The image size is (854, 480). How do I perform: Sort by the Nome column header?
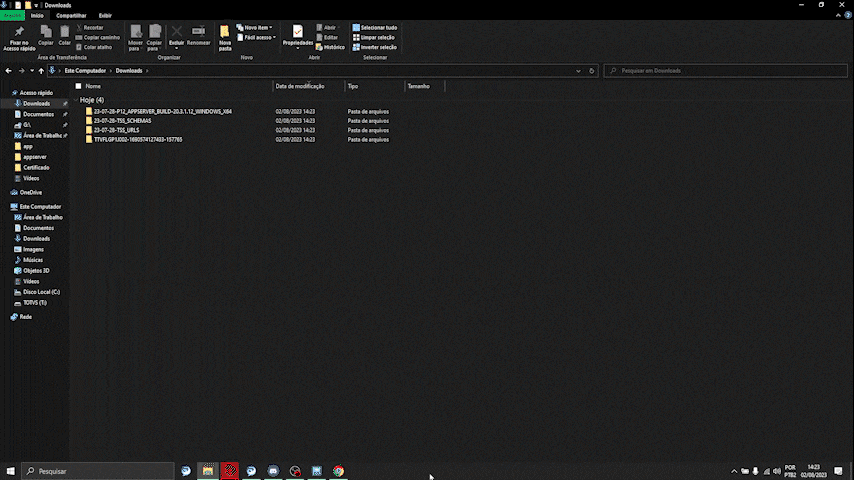[93, 86]
